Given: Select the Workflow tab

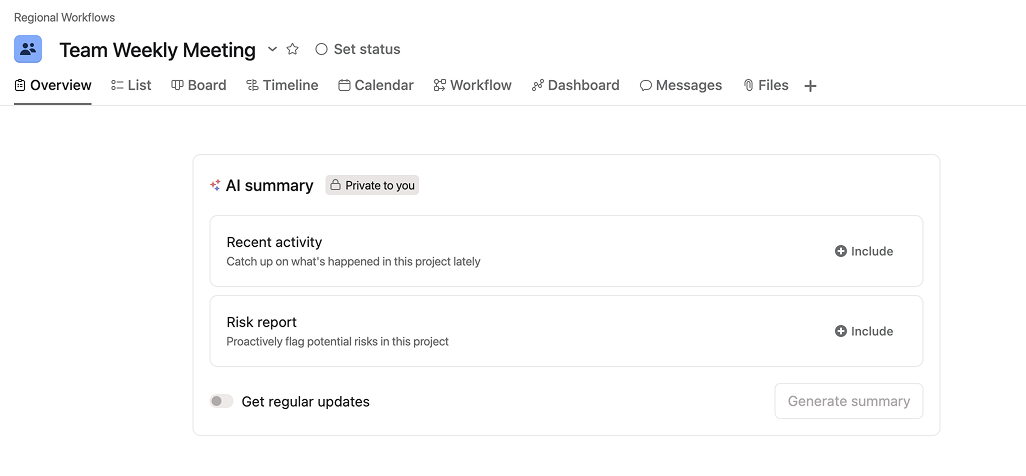Looking at the screenshot, I should tap(473, 85).
